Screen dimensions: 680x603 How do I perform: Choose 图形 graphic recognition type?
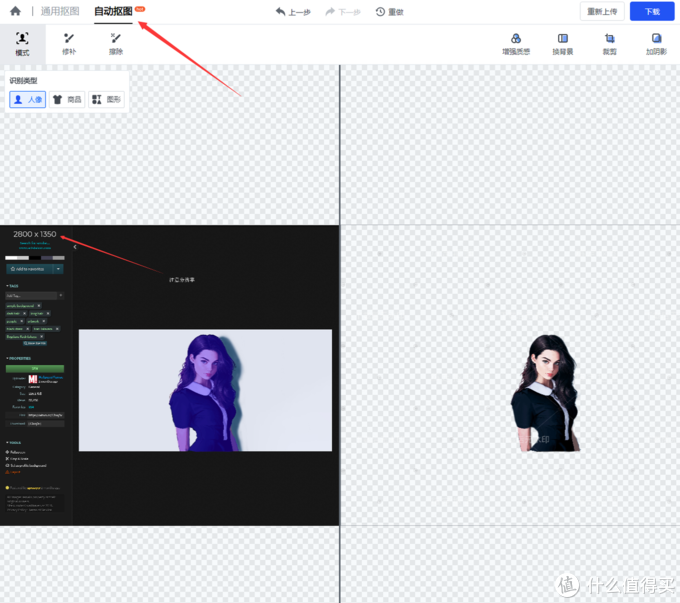(106, 100)
